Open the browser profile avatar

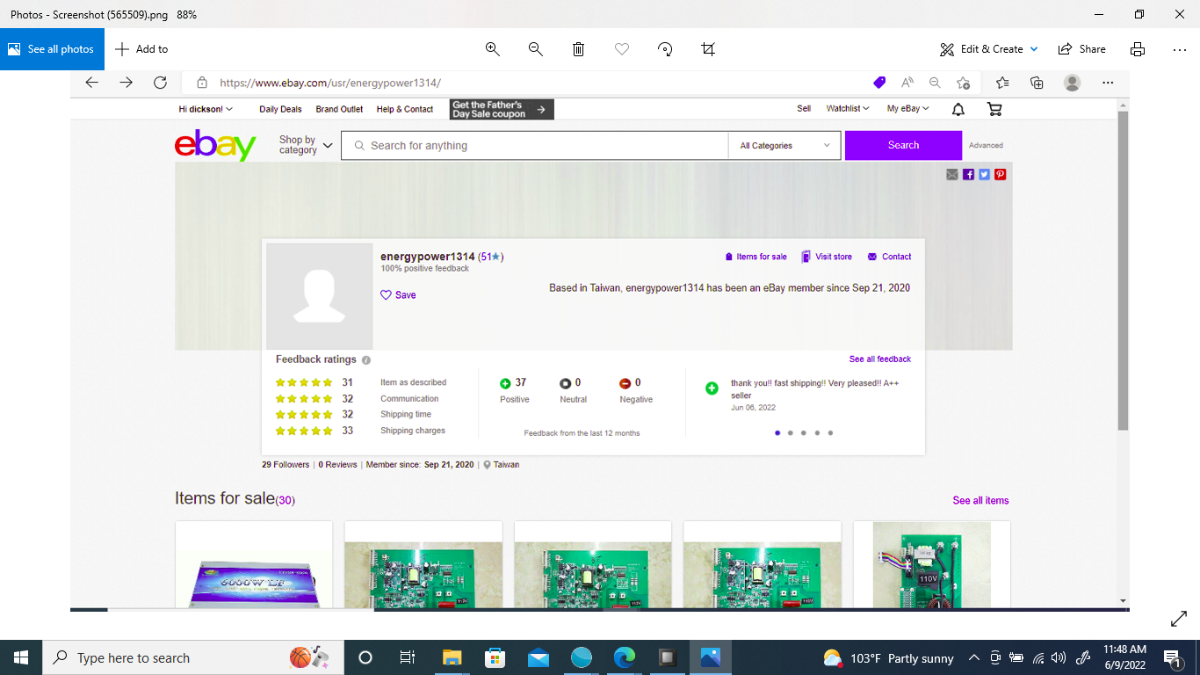click(1072, 83)
